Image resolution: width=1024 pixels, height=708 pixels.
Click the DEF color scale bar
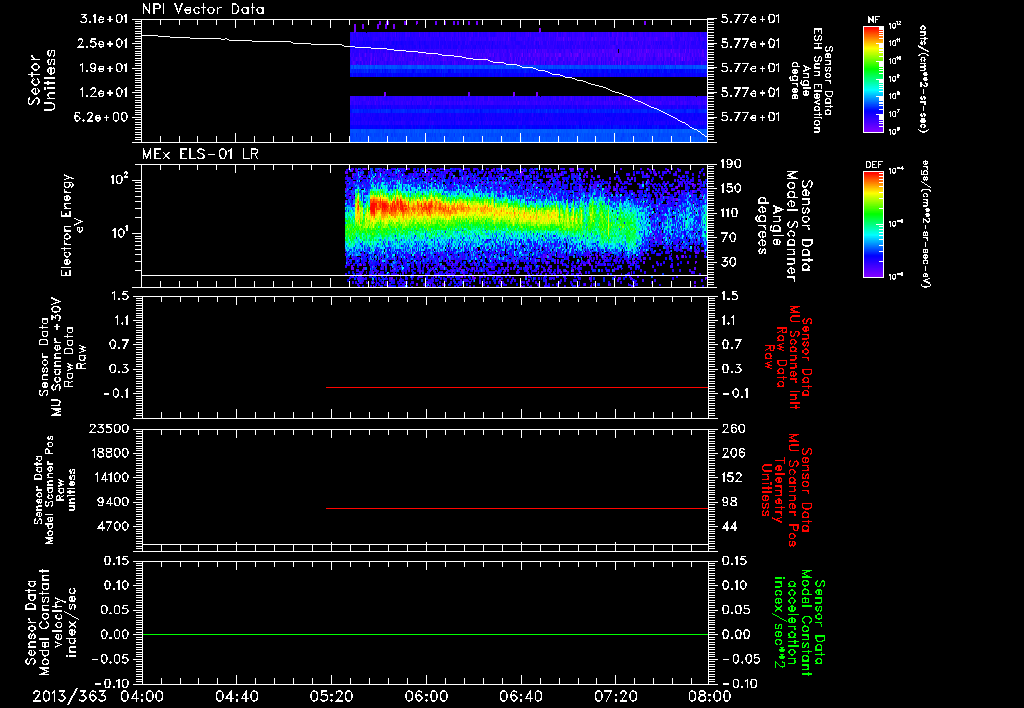point(874,223)
